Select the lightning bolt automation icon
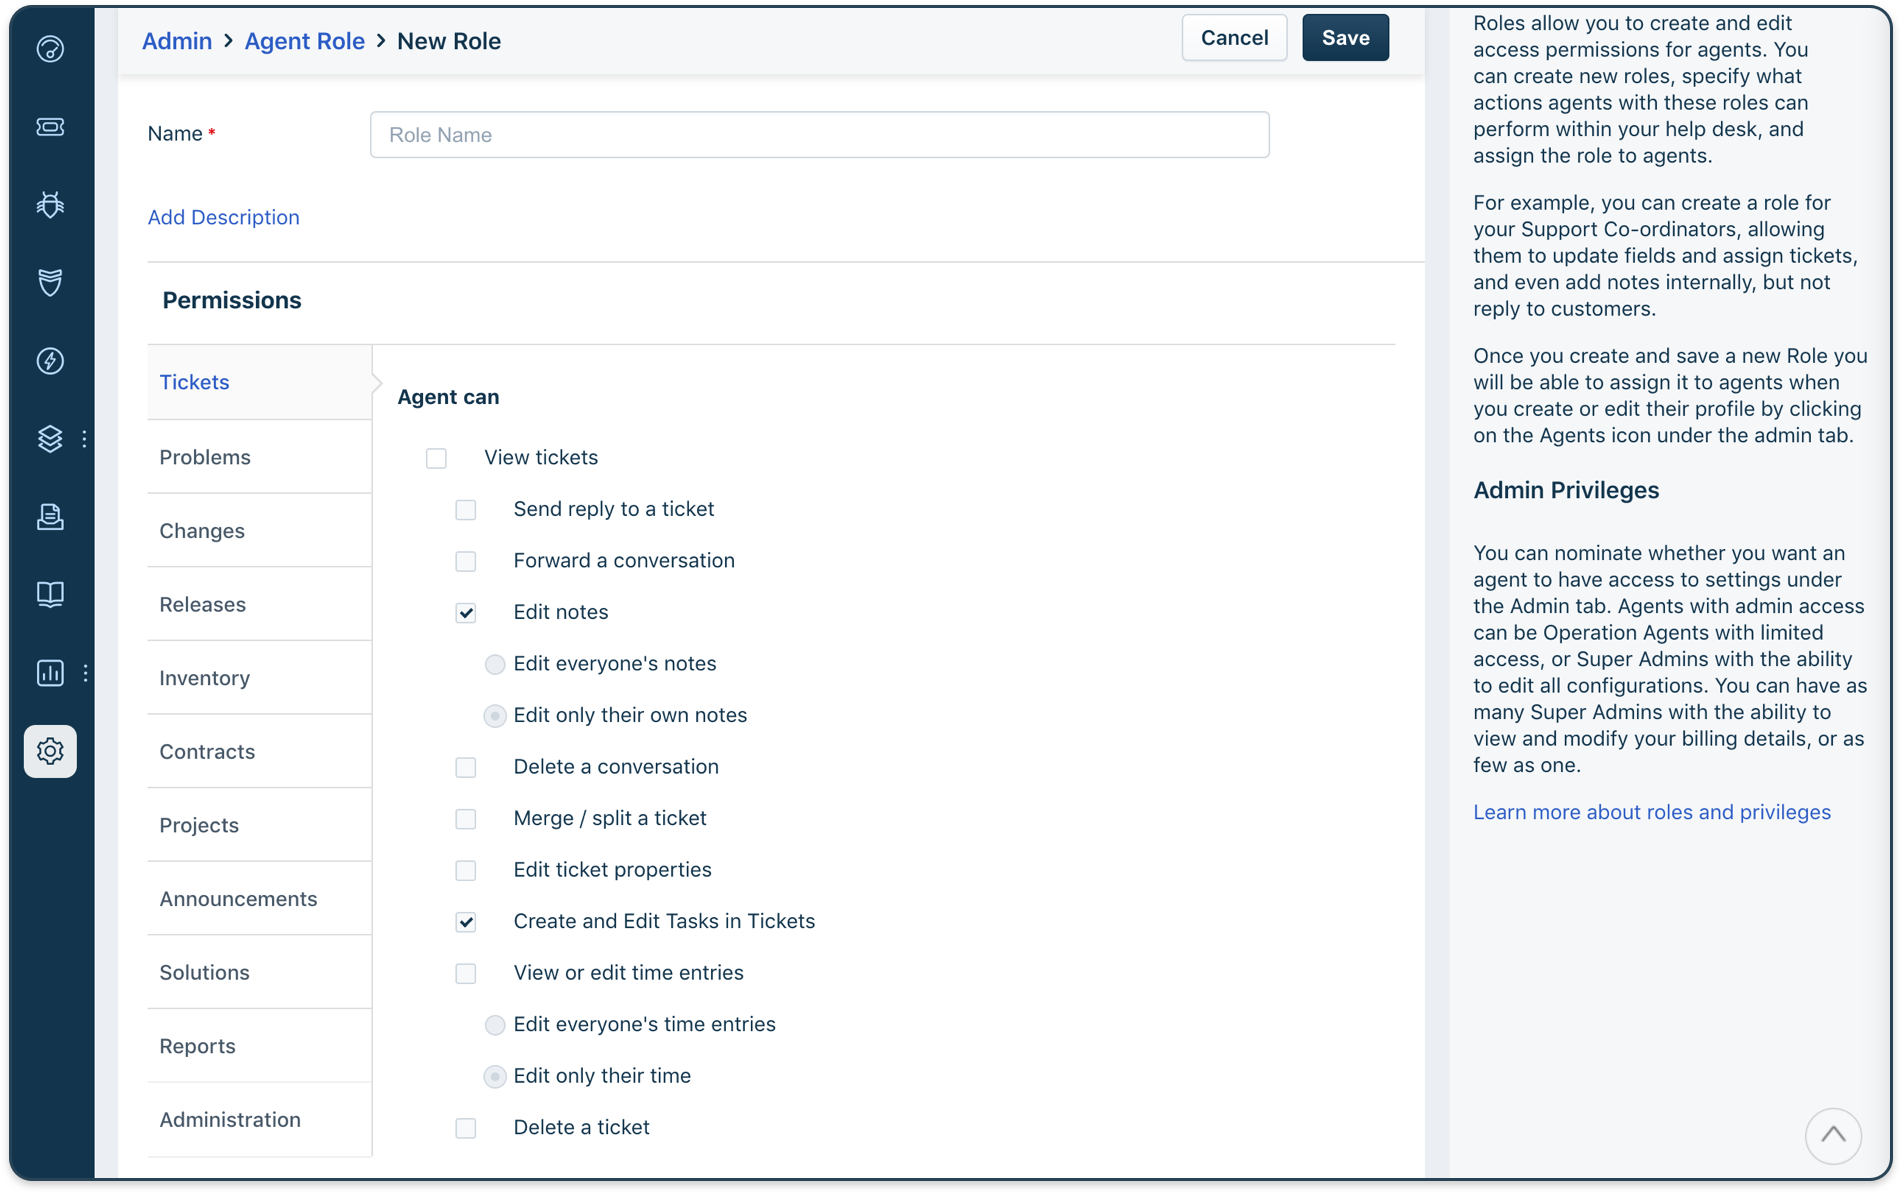The height and width of the screenshot is (1194, 1902). [50, 361]
